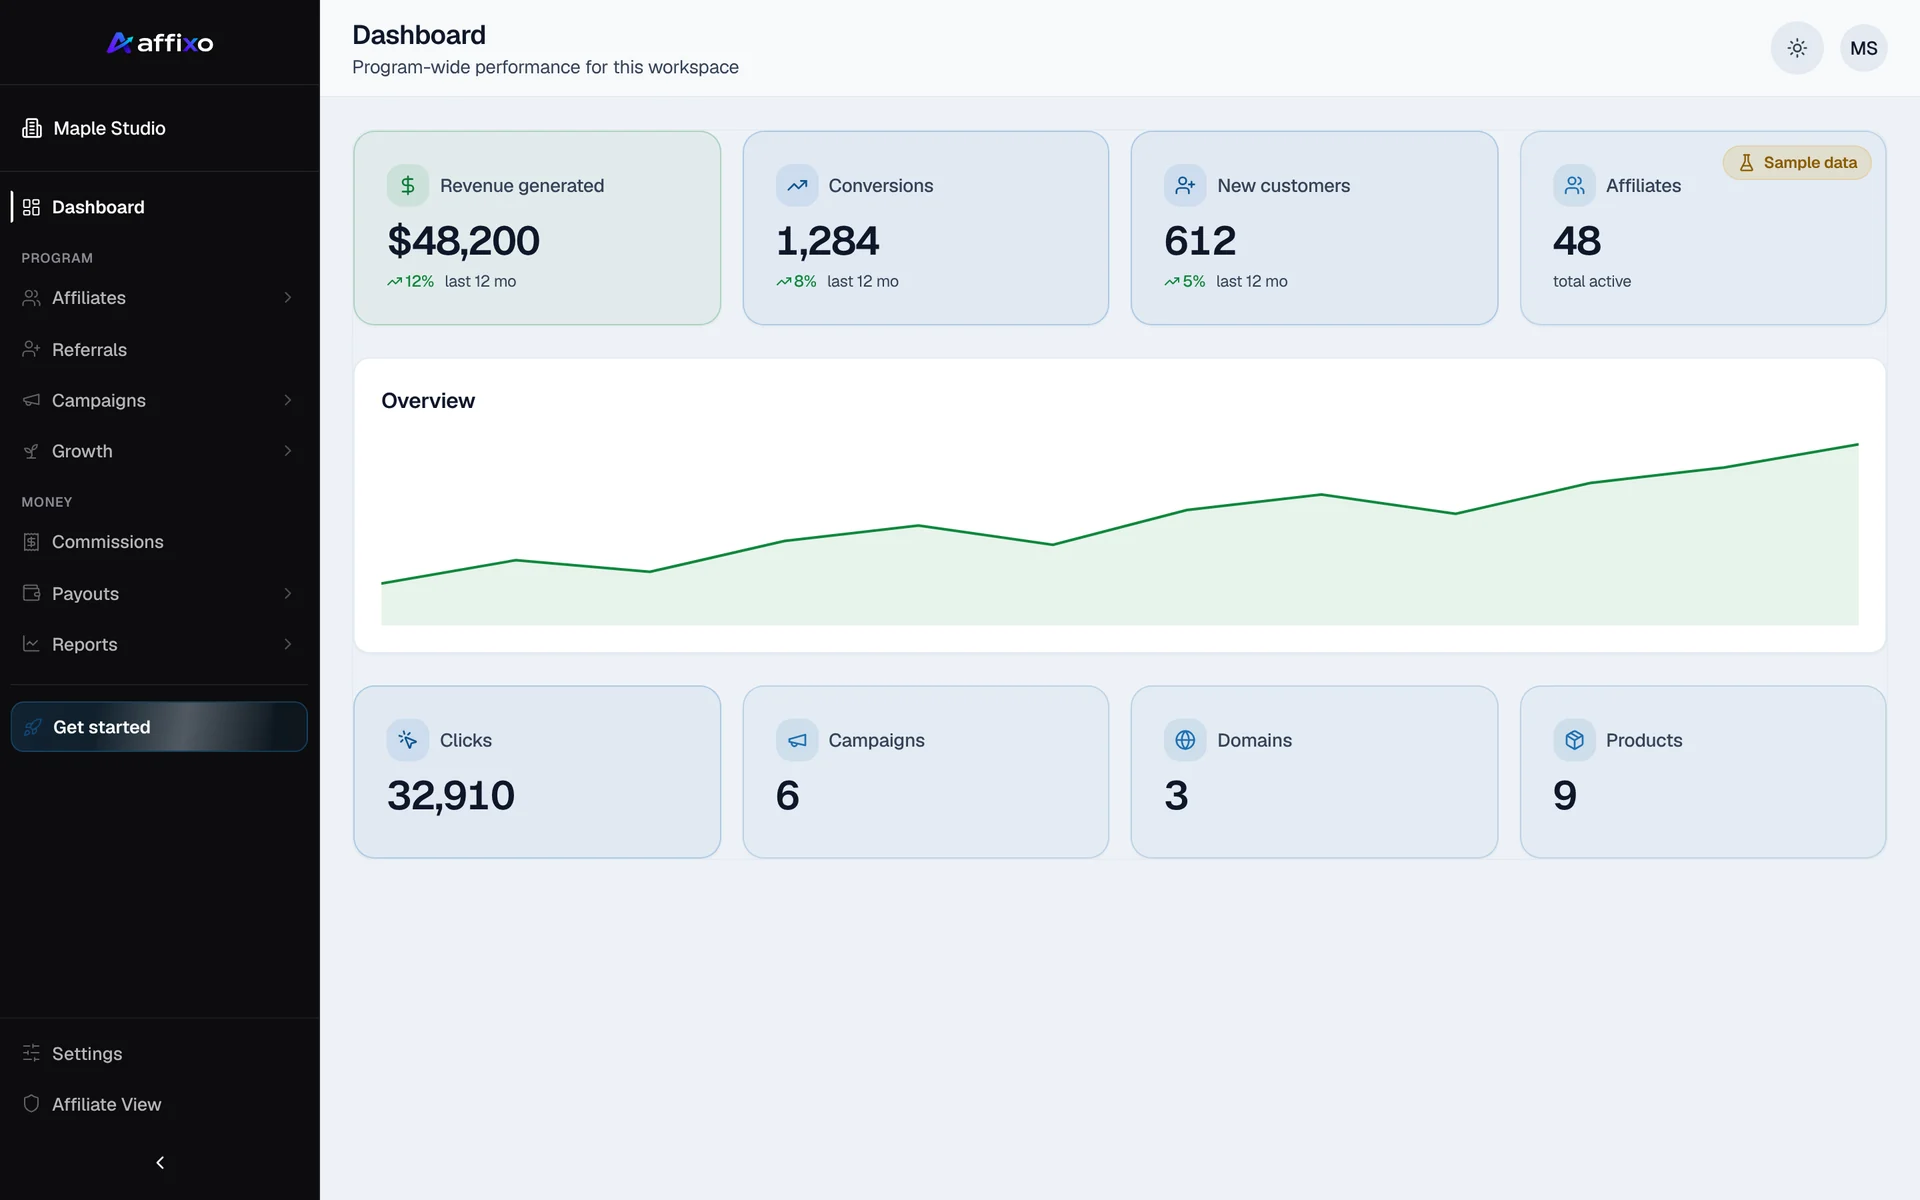Open the Commissions menu item
Screen dimensions: 1920x1200
click(159, 542)
